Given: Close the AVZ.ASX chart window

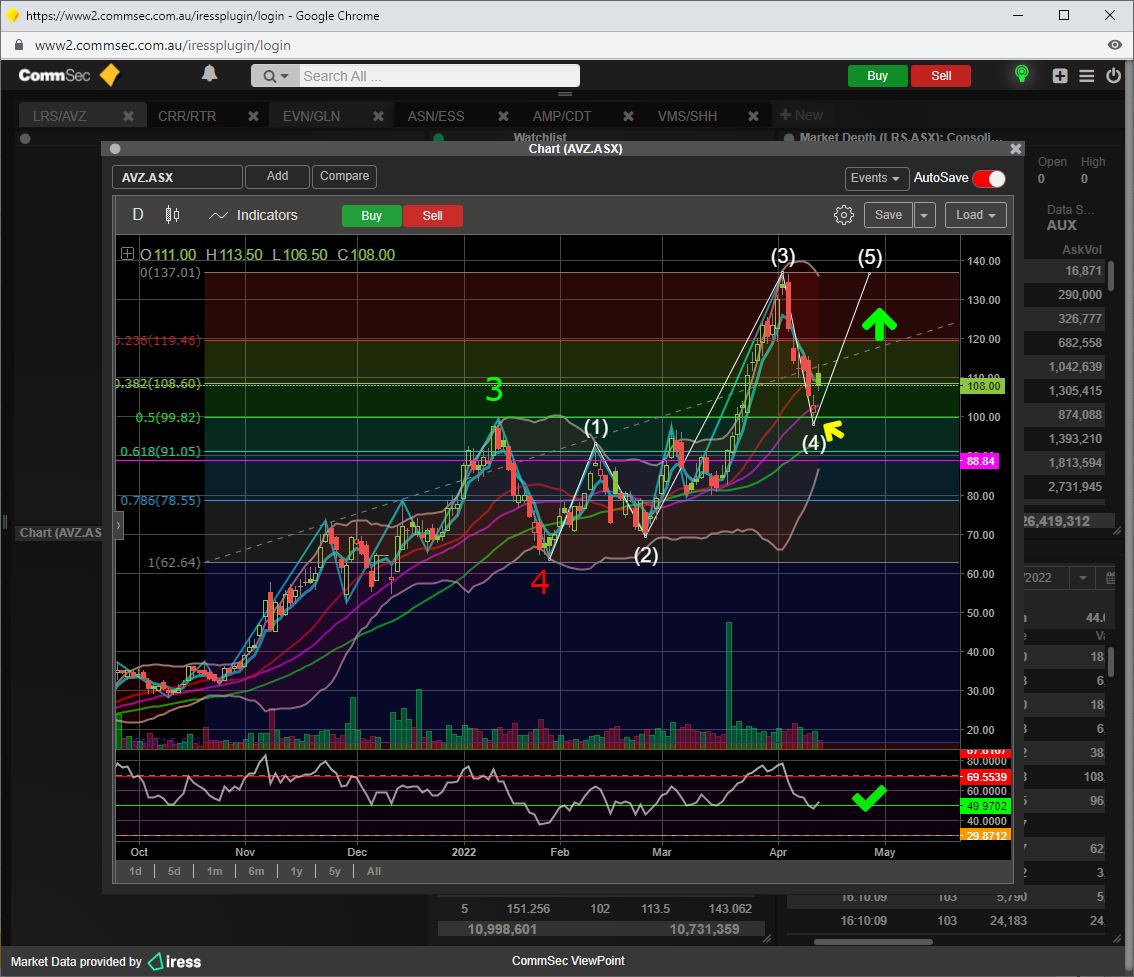Looking at the screenshot, I should coord(1016,149).
